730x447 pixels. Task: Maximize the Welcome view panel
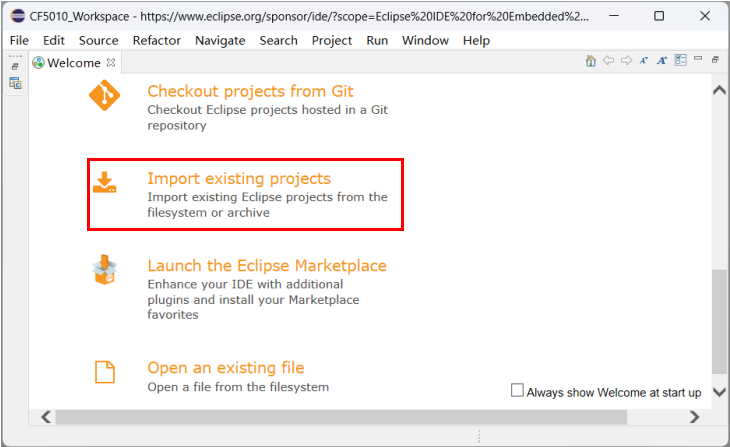(715, 61)
